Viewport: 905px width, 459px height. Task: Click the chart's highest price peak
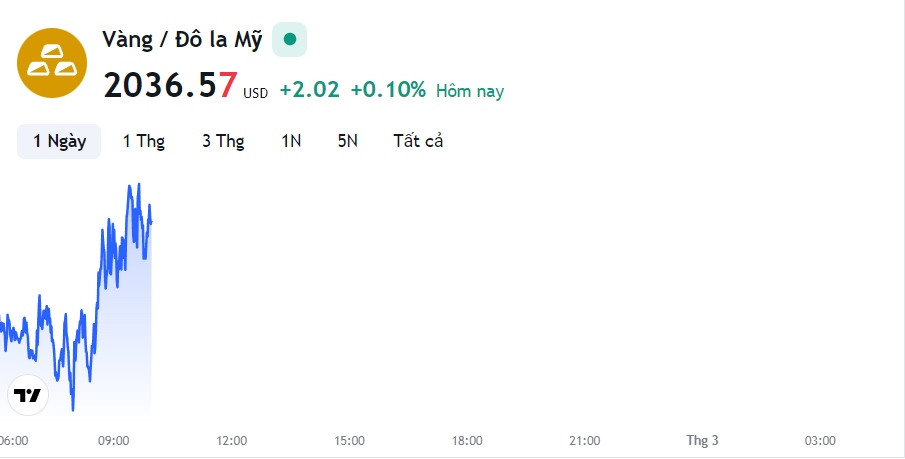pyautogui.click(x=139, y=185)
